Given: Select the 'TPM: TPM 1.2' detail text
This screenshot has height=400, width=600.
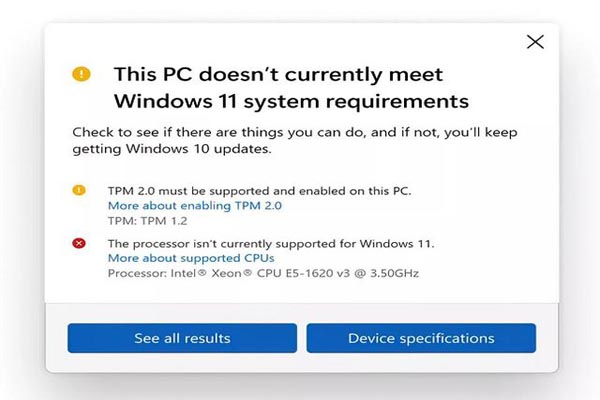Looking at the screenshot, I should tap(147, 221).
